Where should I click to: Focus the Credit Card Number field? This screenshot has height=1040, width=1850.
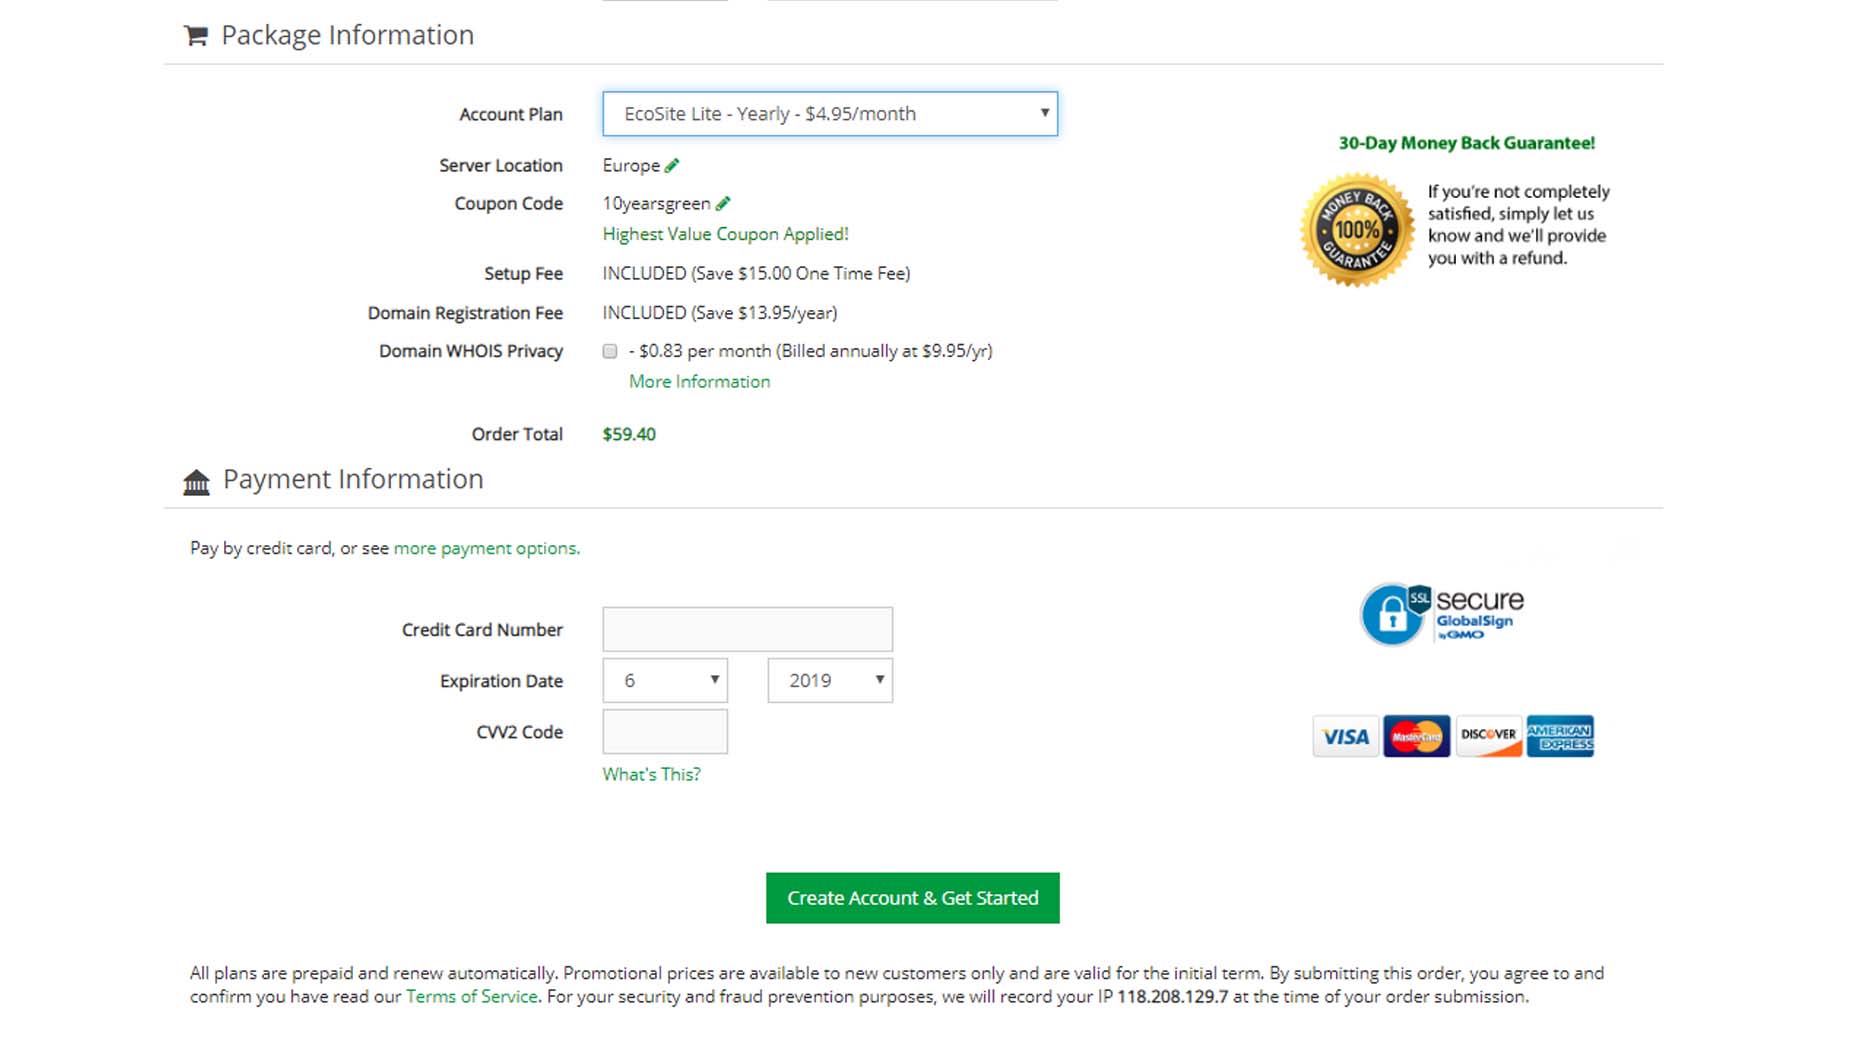click(747, 630)
